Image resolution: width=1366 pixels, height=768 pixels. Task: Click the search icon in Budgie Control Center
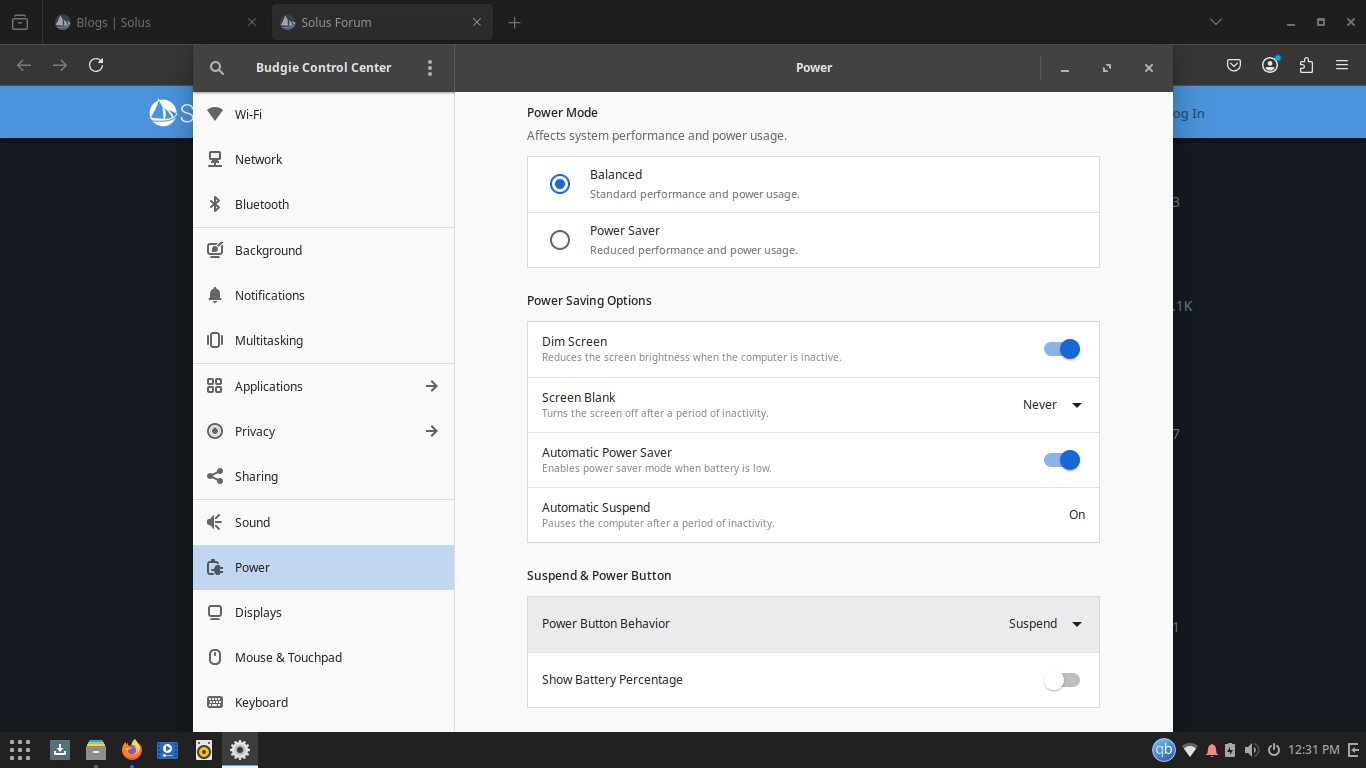pos(217,68)
